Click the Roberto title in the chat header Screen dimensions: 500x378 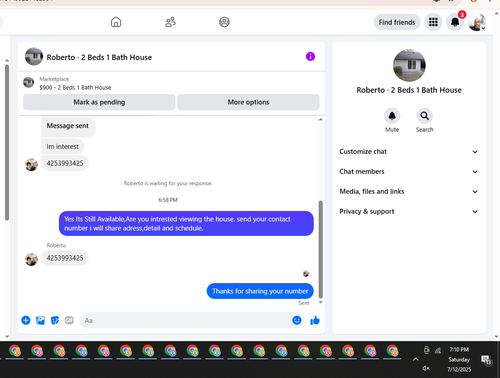[99, 57]
